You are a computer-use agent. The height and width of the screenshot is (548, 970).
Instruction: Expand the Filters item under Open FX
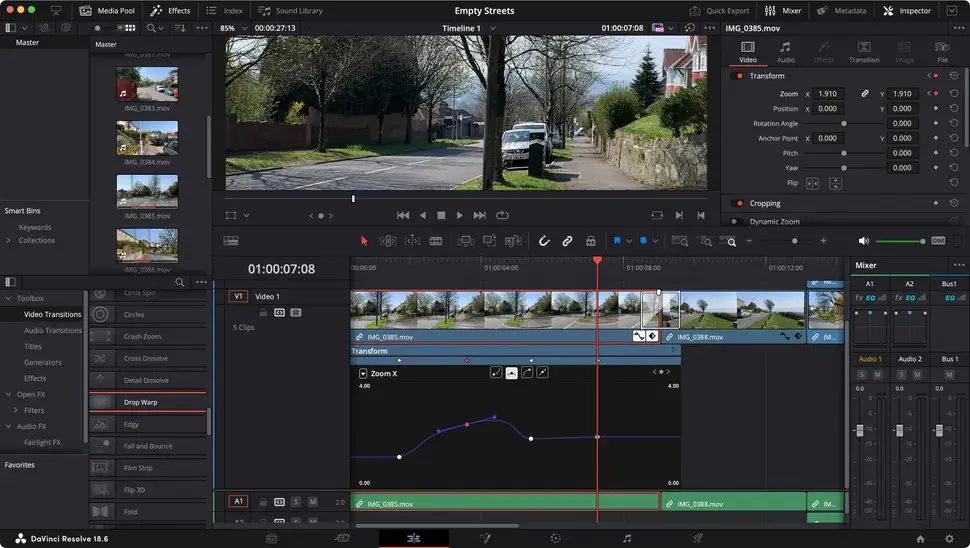coord(16,410)
